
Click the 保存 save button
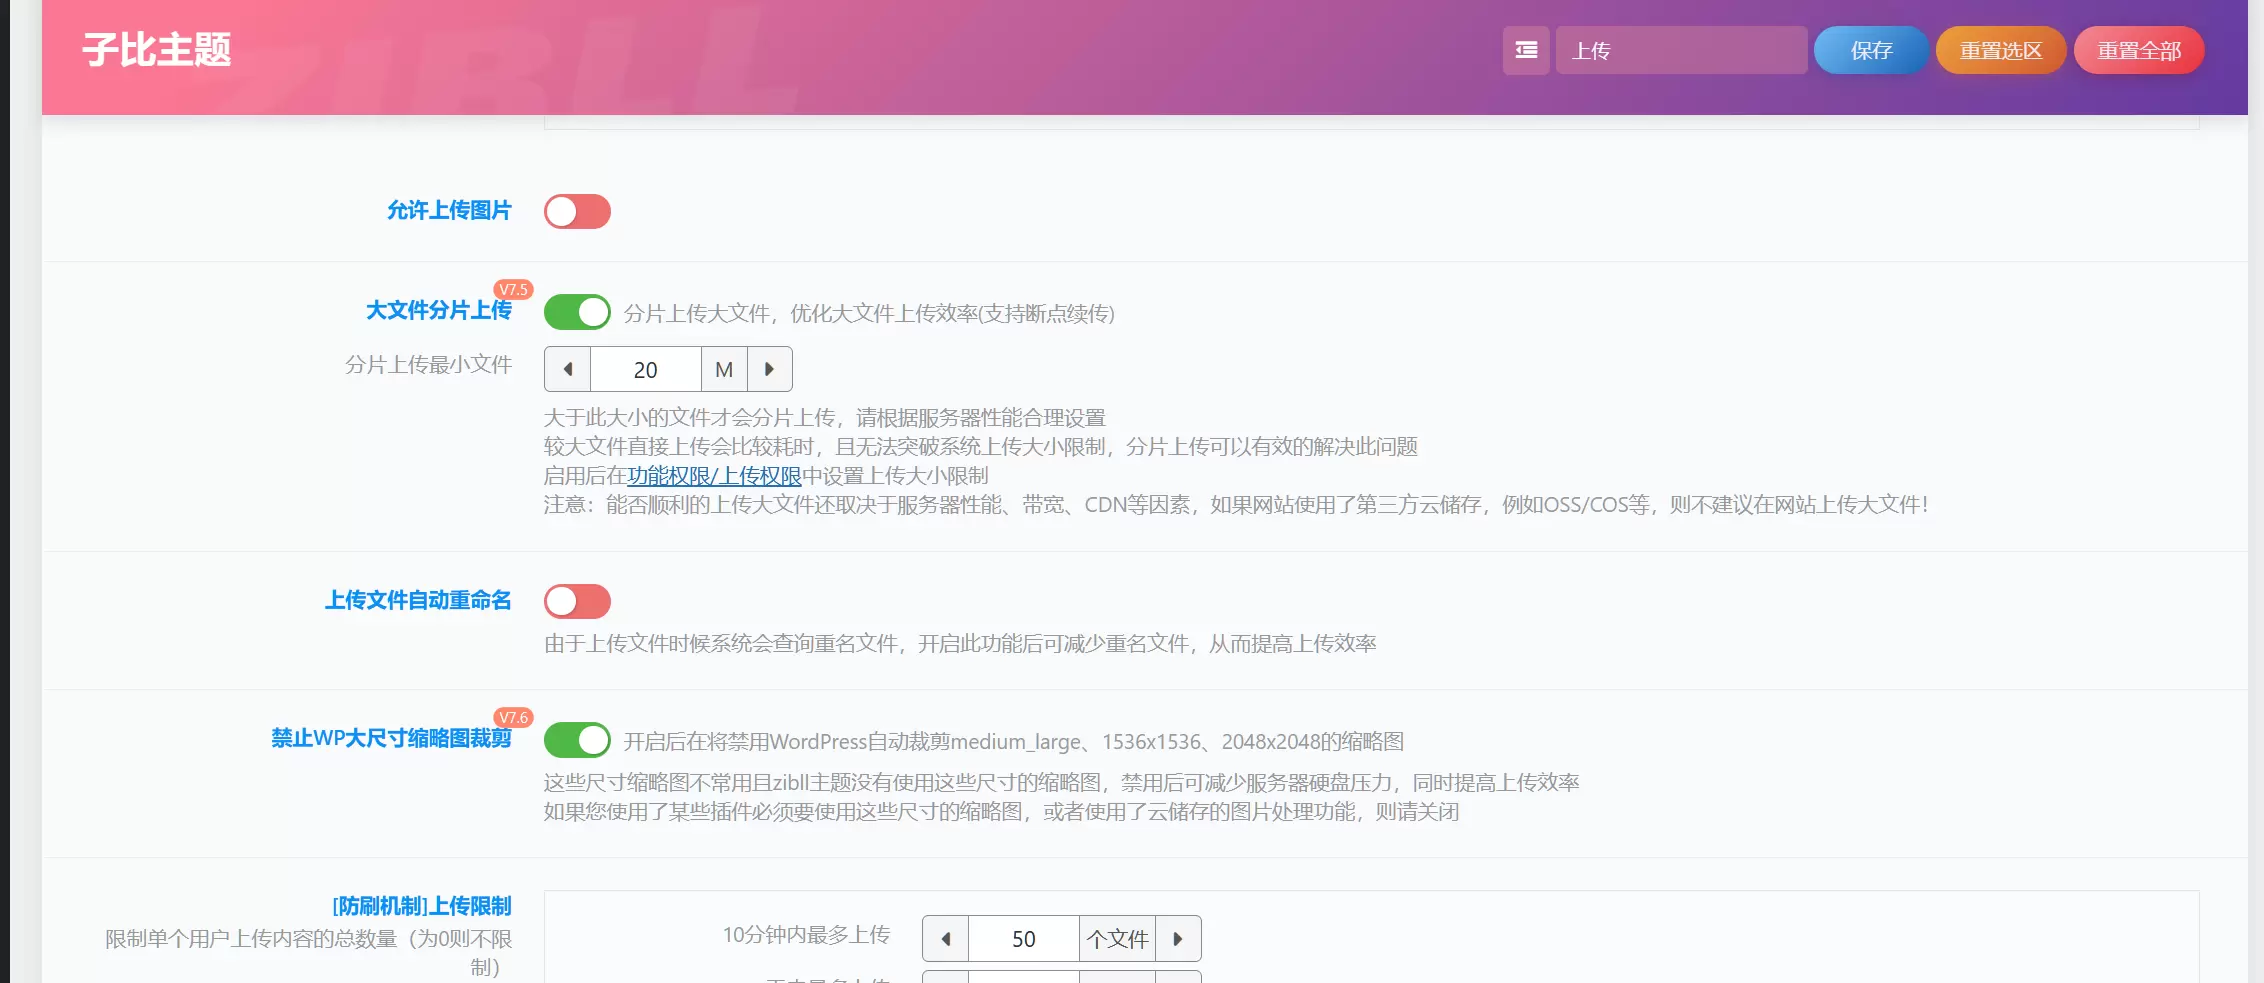[1871, 50]
